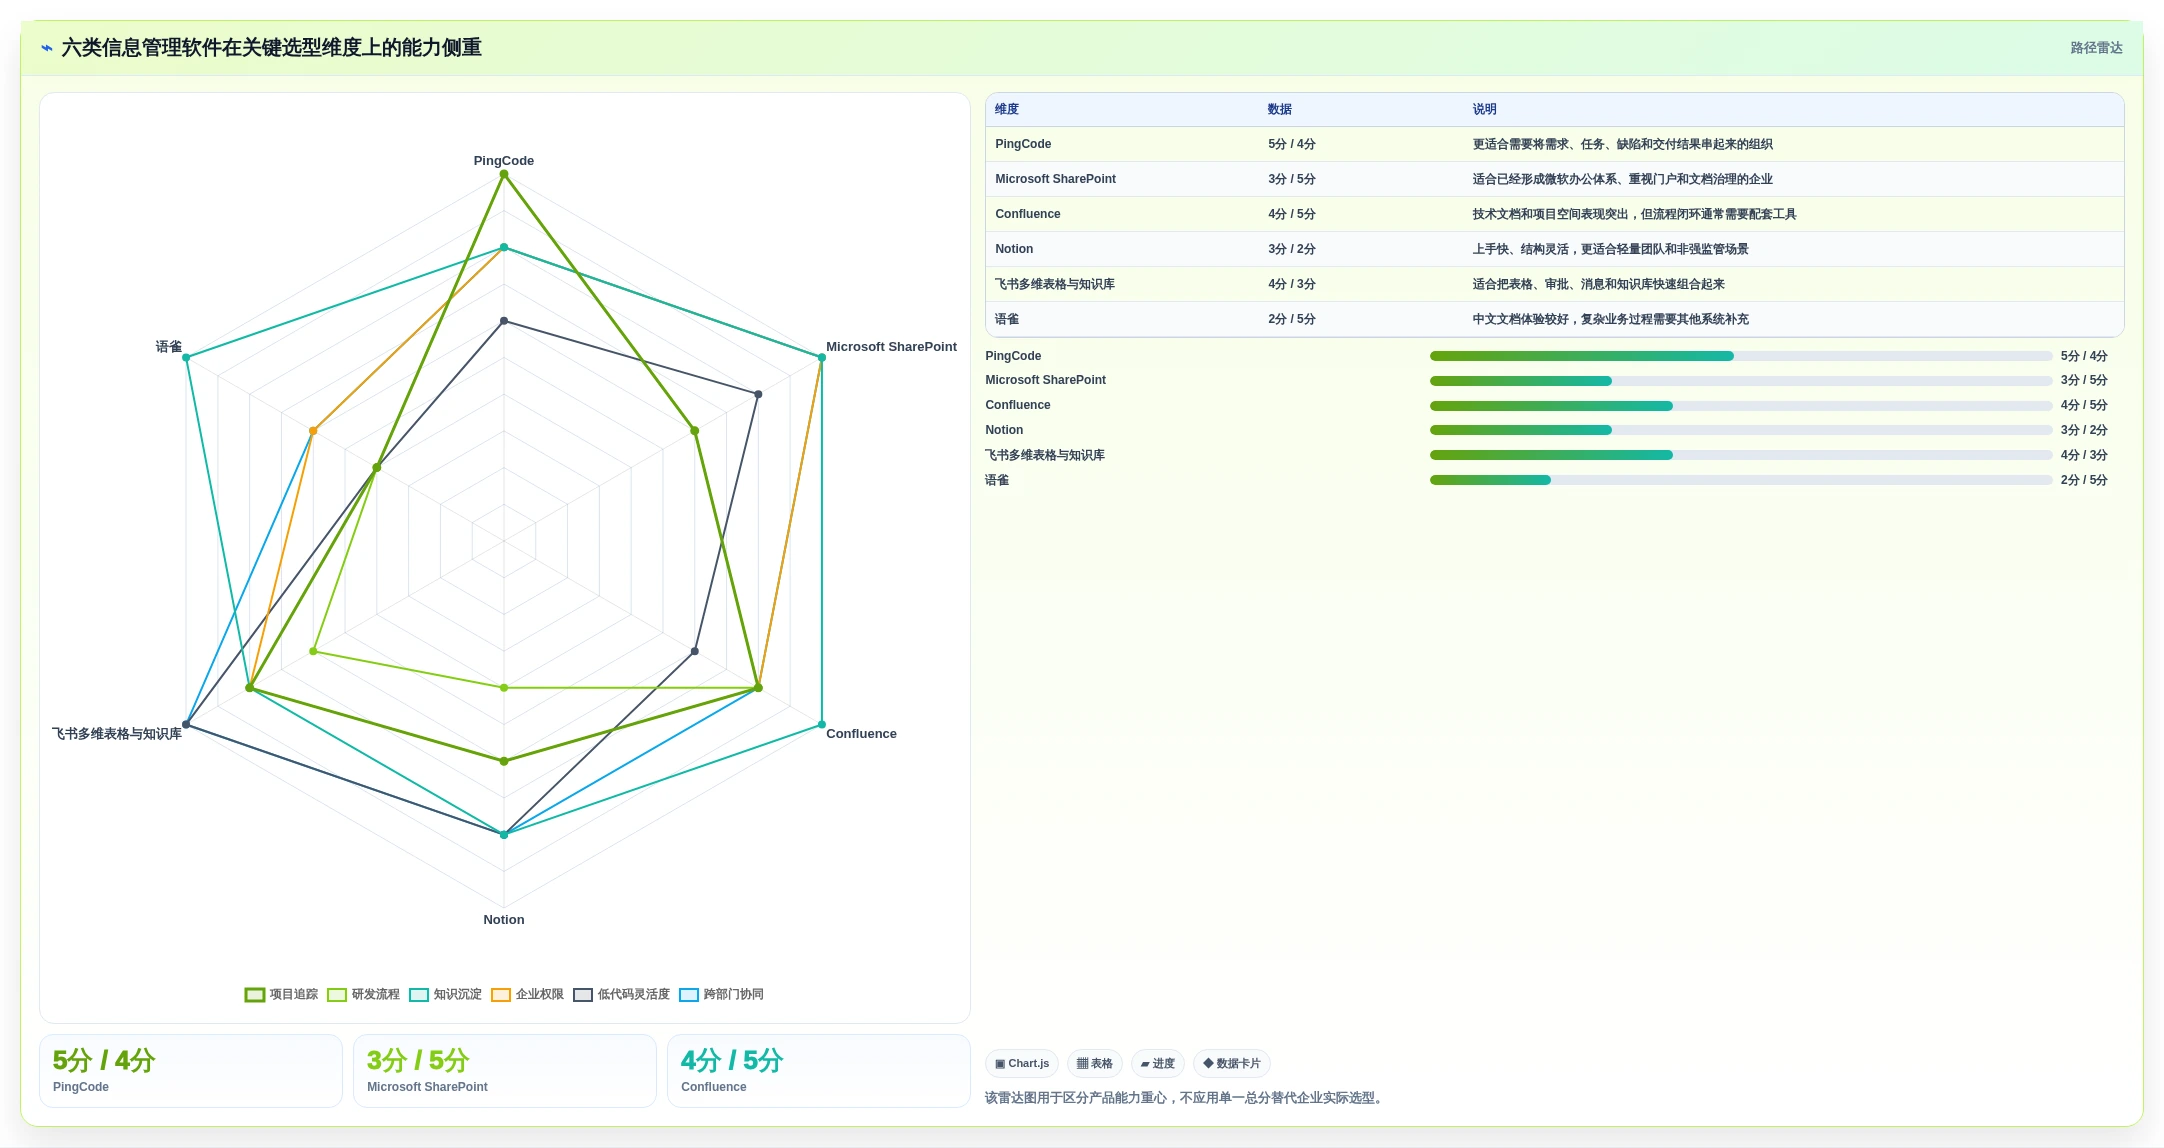Image resolution: width=2164 pixels, height=1148 pixels.
Task: Click the 数据 column header
Action: tap(1280, 110)
